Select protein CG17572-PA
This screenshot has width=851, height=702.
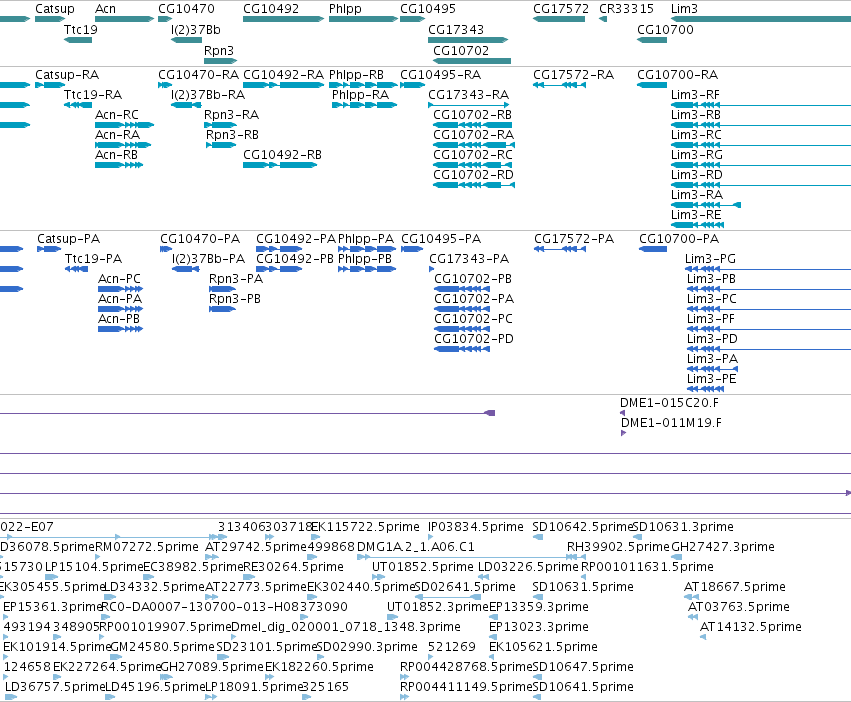tap(560, 249)
